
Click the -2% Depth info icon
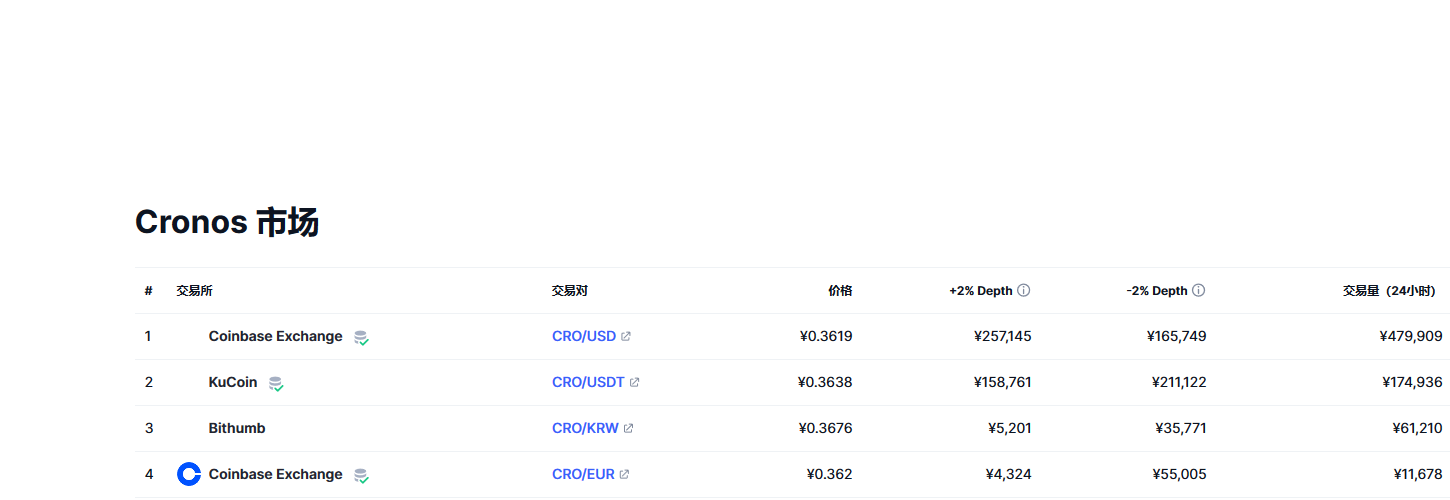click(x=1198, y=291)
